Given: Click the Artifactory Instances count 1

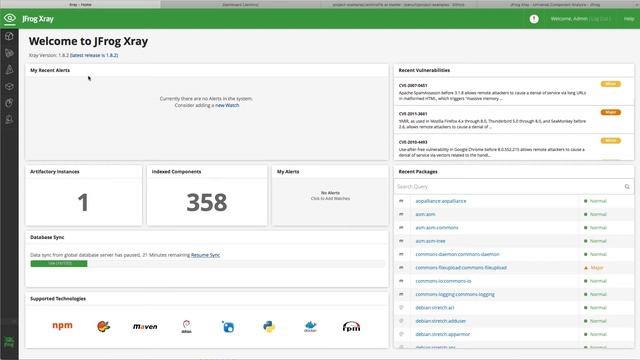Looking at the screenshot, I should coord(83,202).
